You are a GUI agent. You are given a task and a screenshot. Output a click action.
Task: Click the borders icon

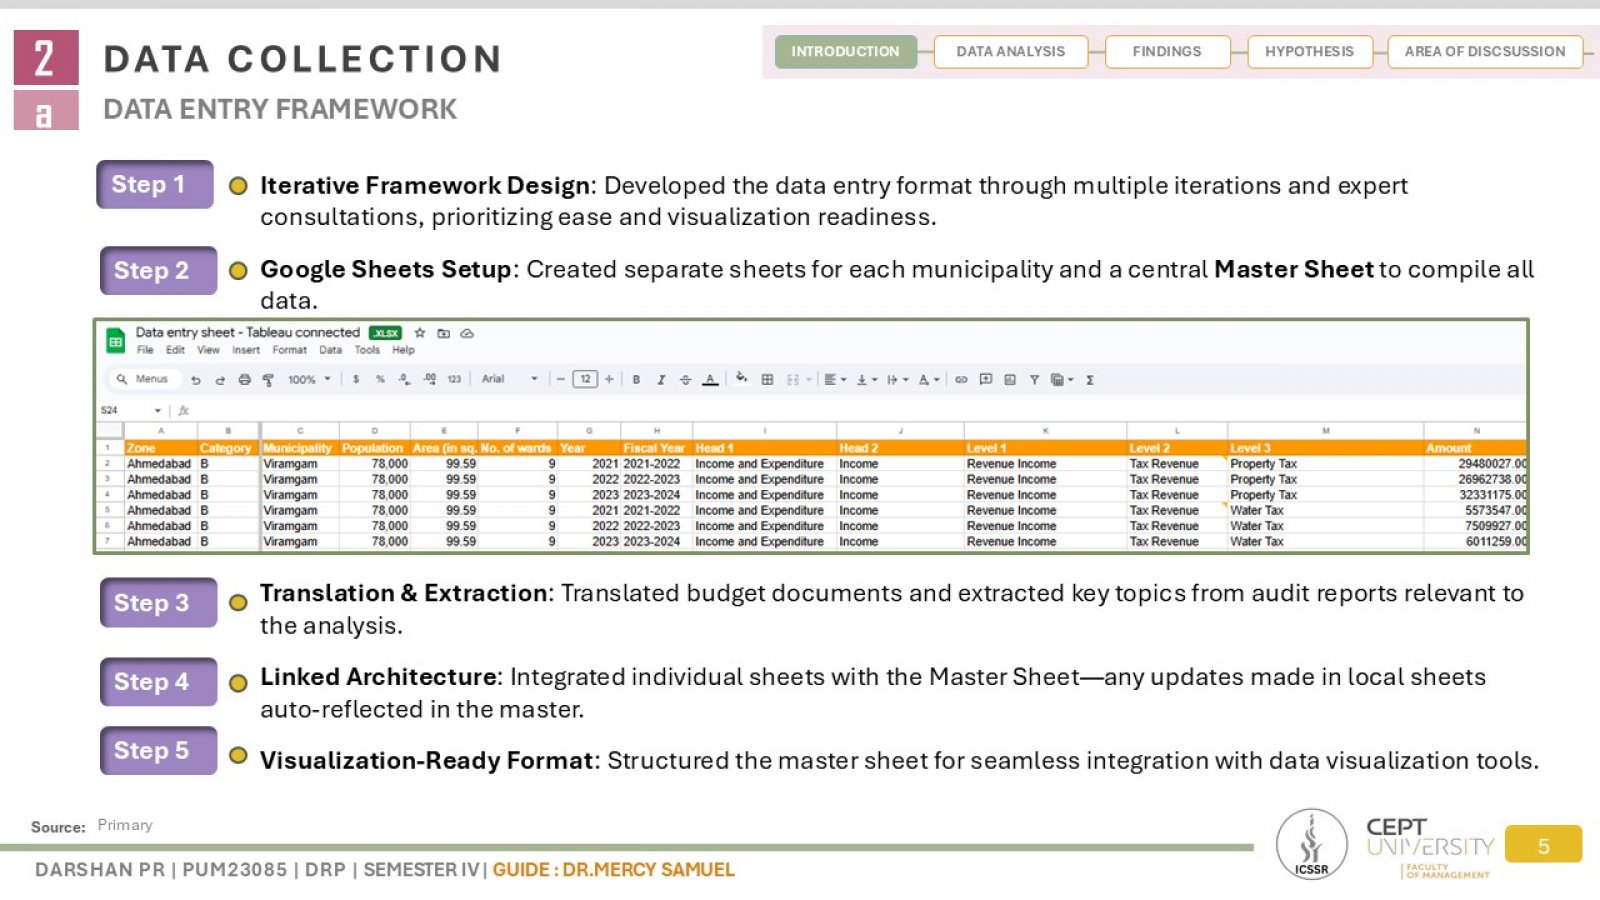[767, 380]
